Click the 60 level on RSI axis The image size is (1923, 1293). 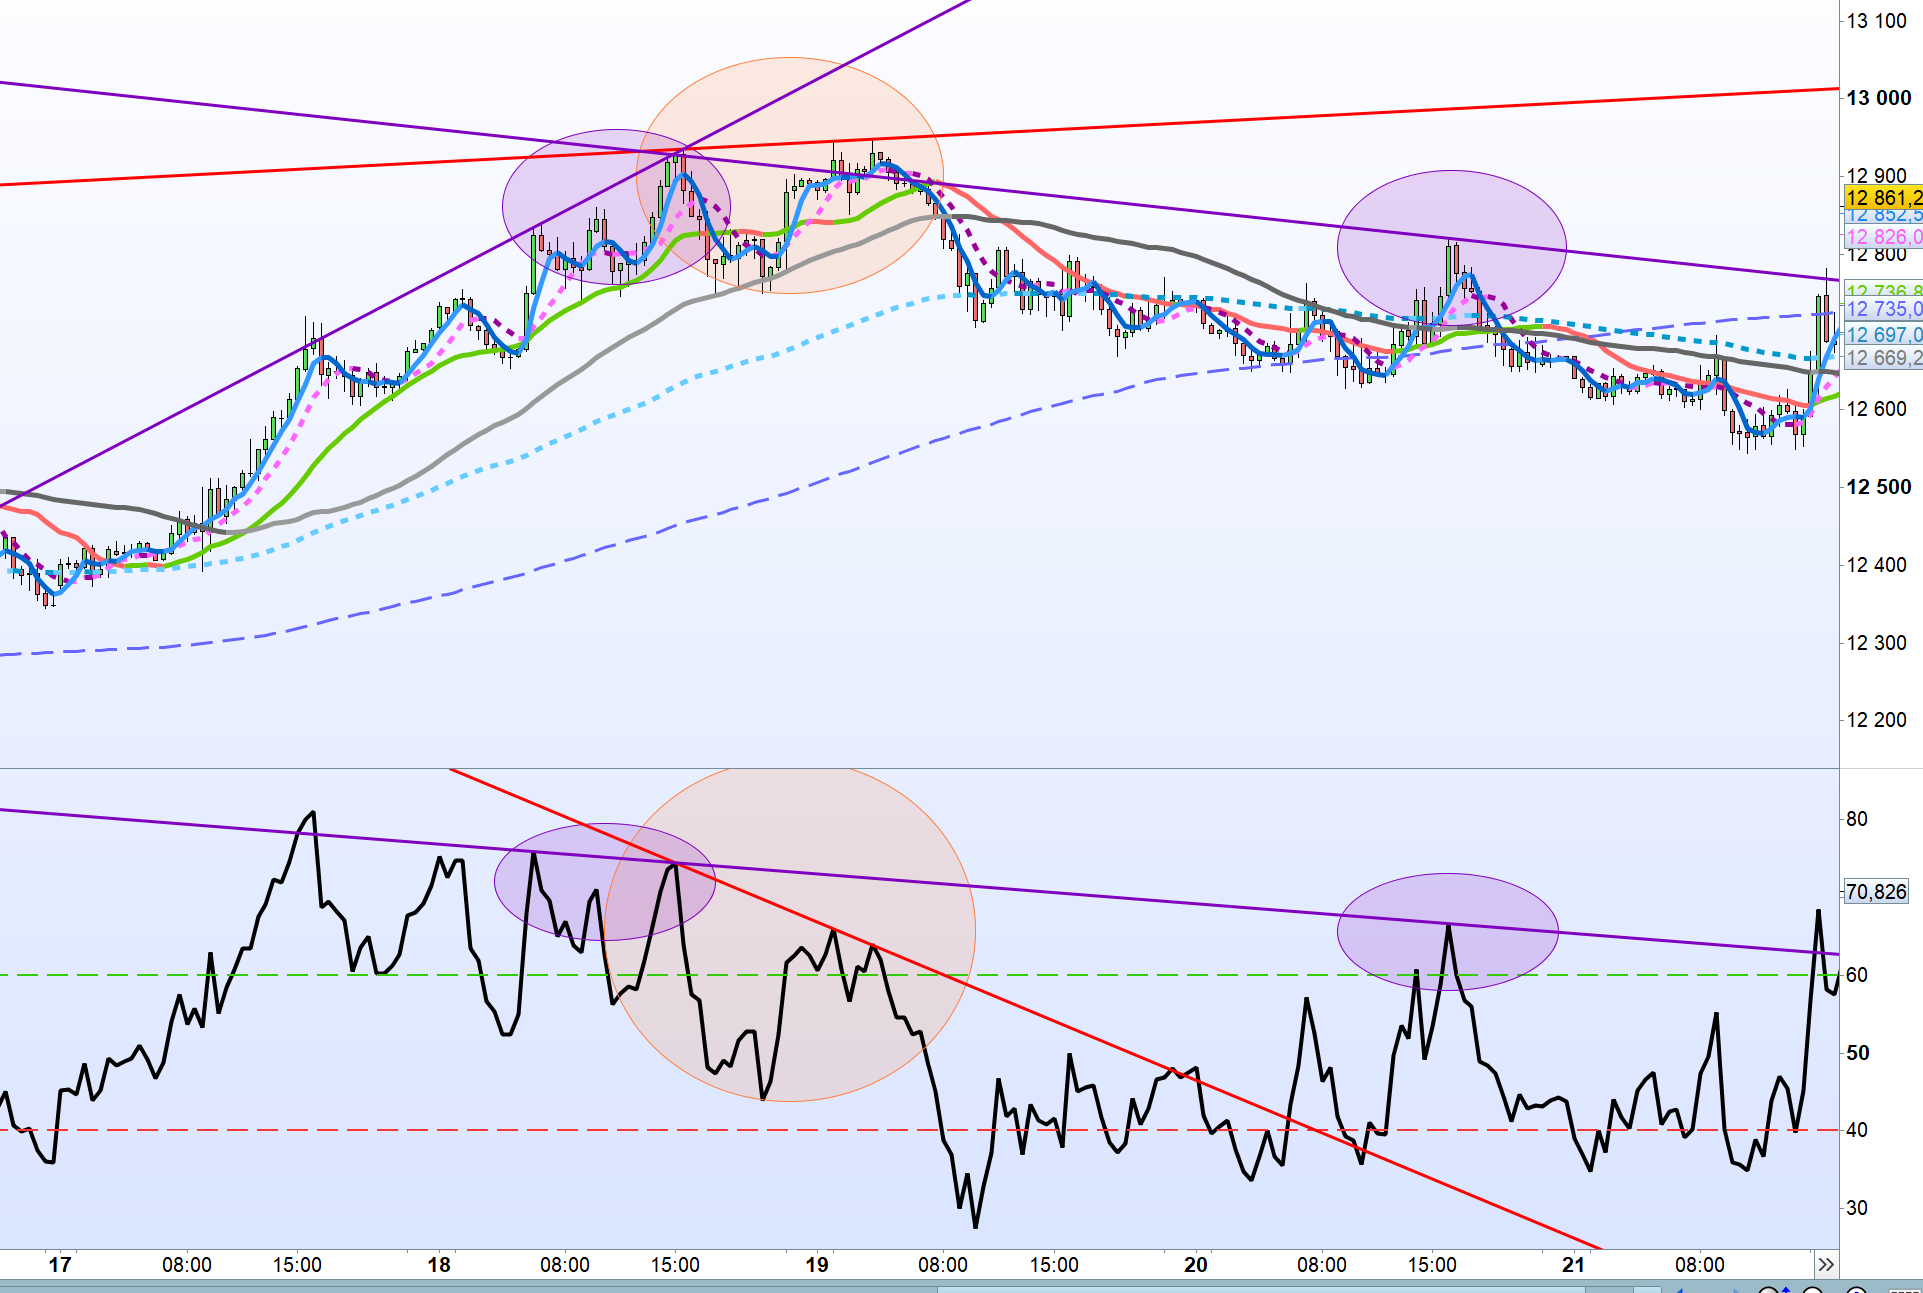(1856, 975)
